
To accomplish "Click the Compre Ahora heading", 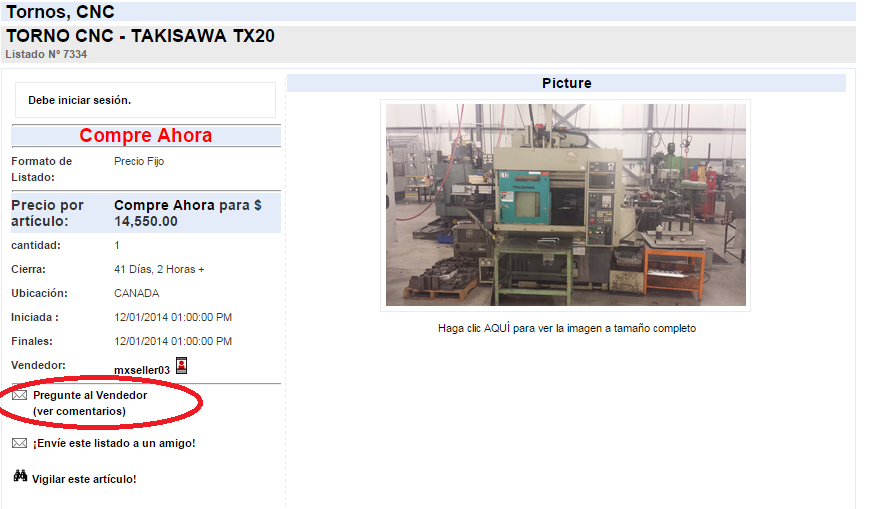I will pyautogui.click(x=145, y=136).
